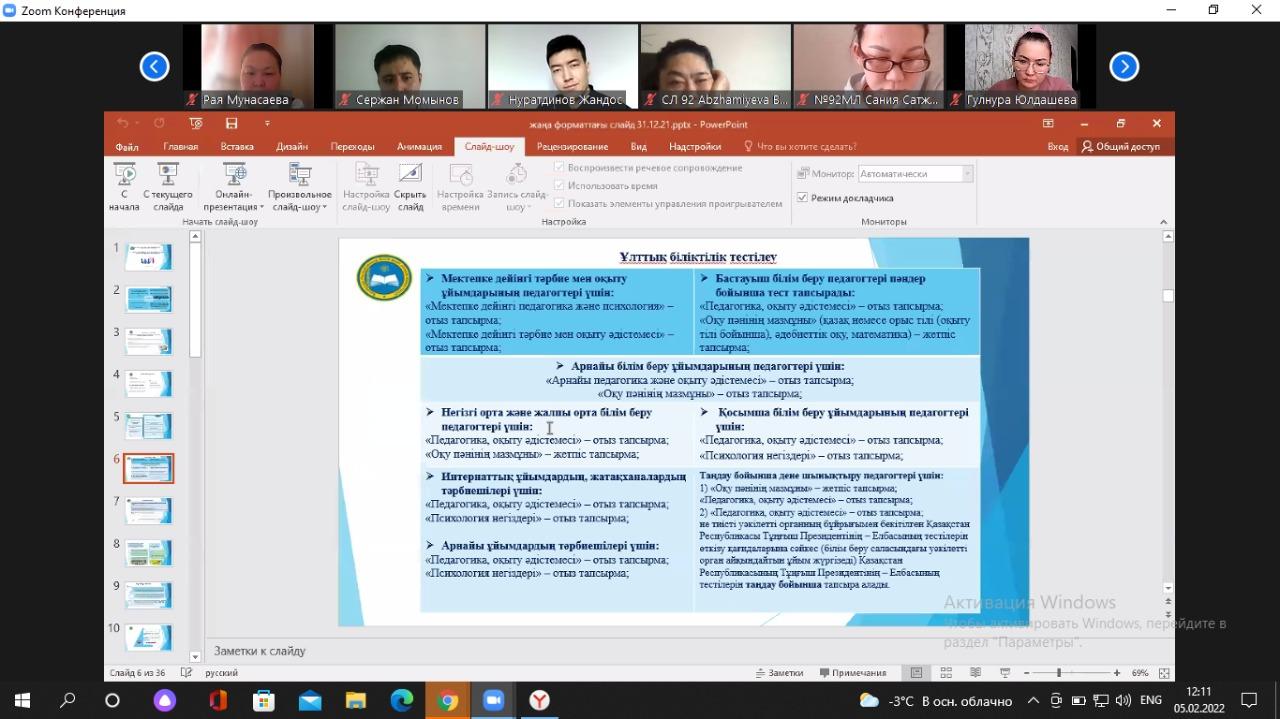Switch to the 'Дизайн' ribbon tab
The image size is (1280, 719).
coord(292,147)
